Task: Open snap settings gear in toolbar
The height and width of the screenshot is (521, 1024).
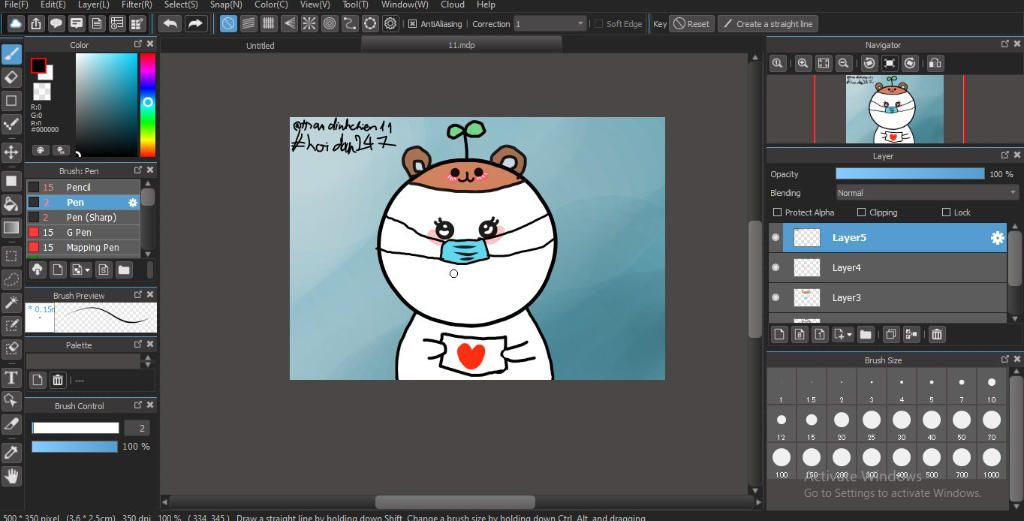Action: 391,24
